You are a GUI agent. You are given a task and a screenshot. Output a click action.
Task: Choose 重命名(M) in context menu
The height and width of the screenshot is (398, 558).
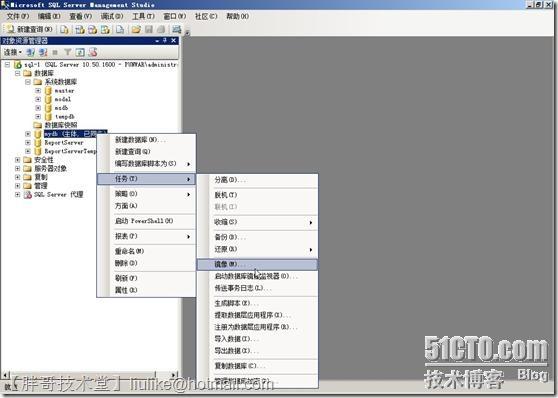(146, 251)
